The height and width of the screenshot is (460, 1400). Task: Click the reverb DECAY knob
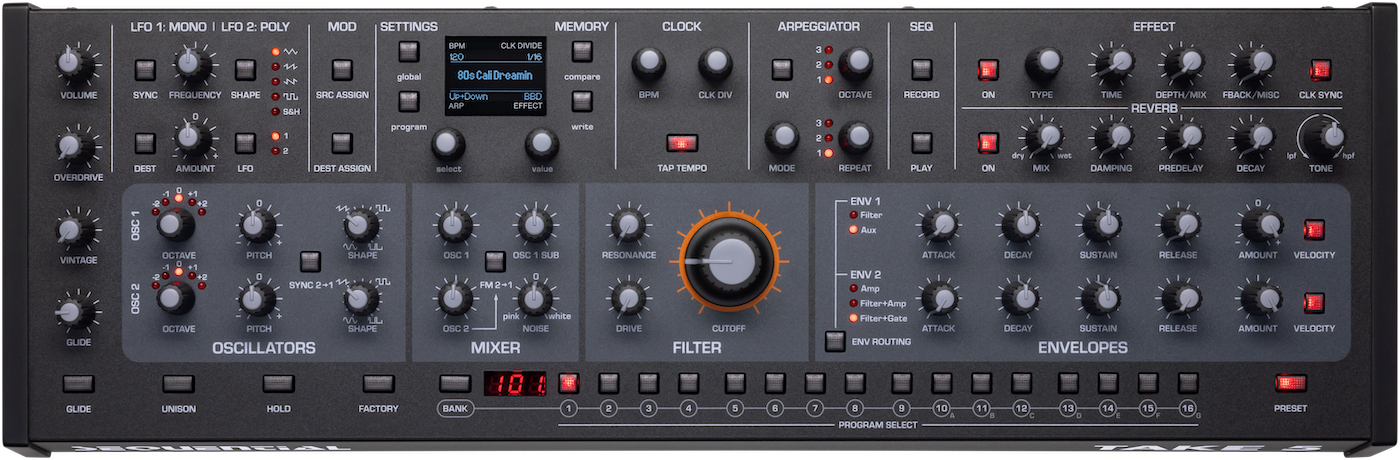pyautogui.click(x=1251, y=137)
